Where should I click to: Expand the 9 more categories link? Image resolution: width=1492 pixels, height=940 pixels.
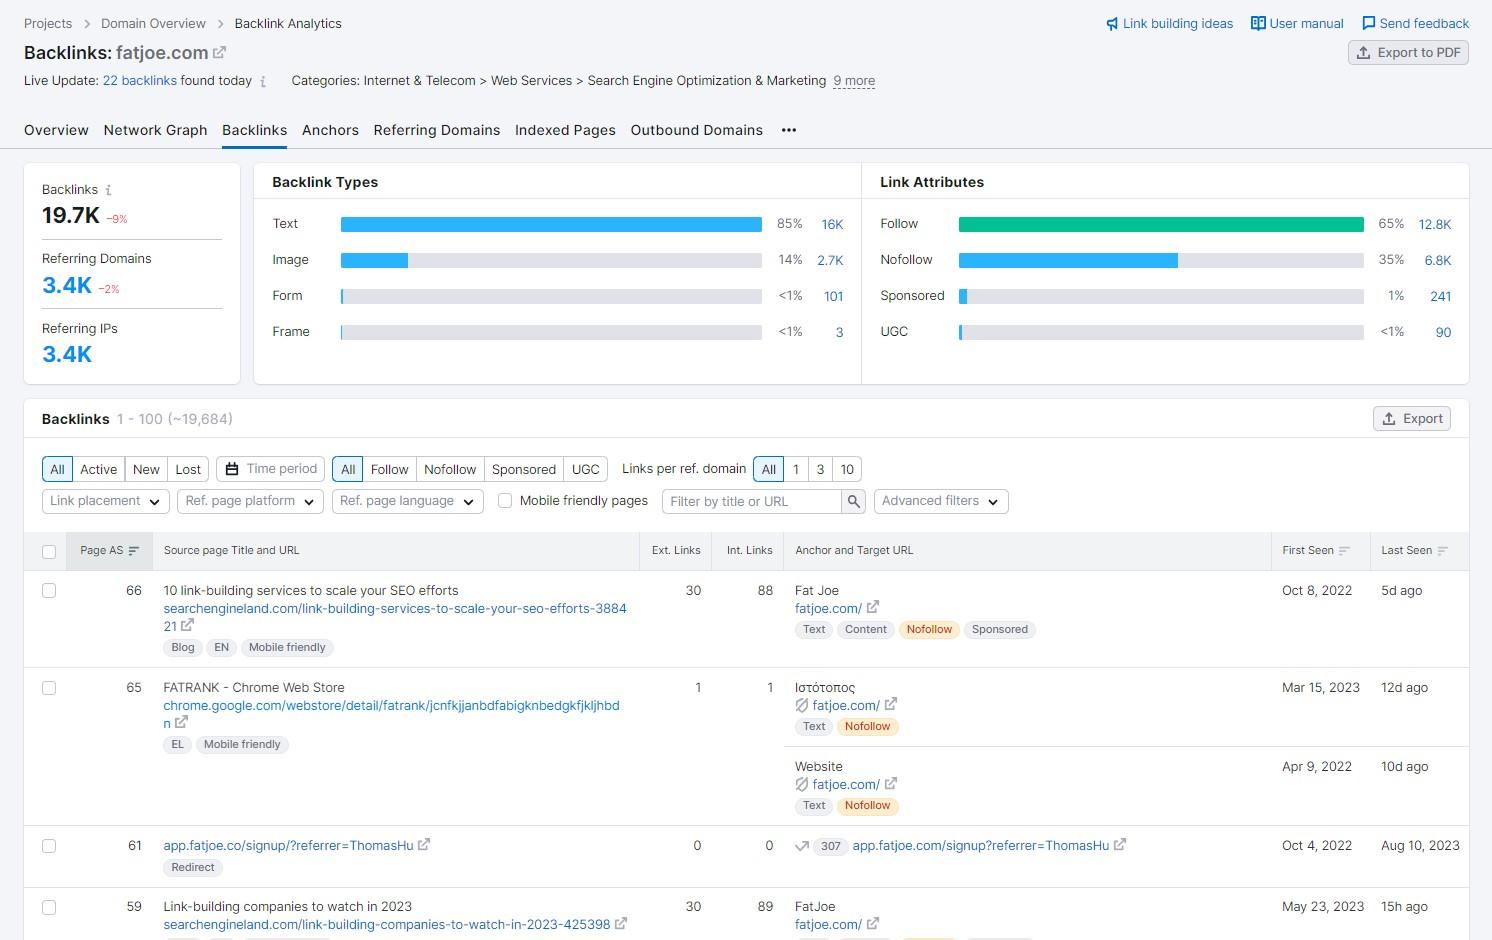click(x=854, y=81)
